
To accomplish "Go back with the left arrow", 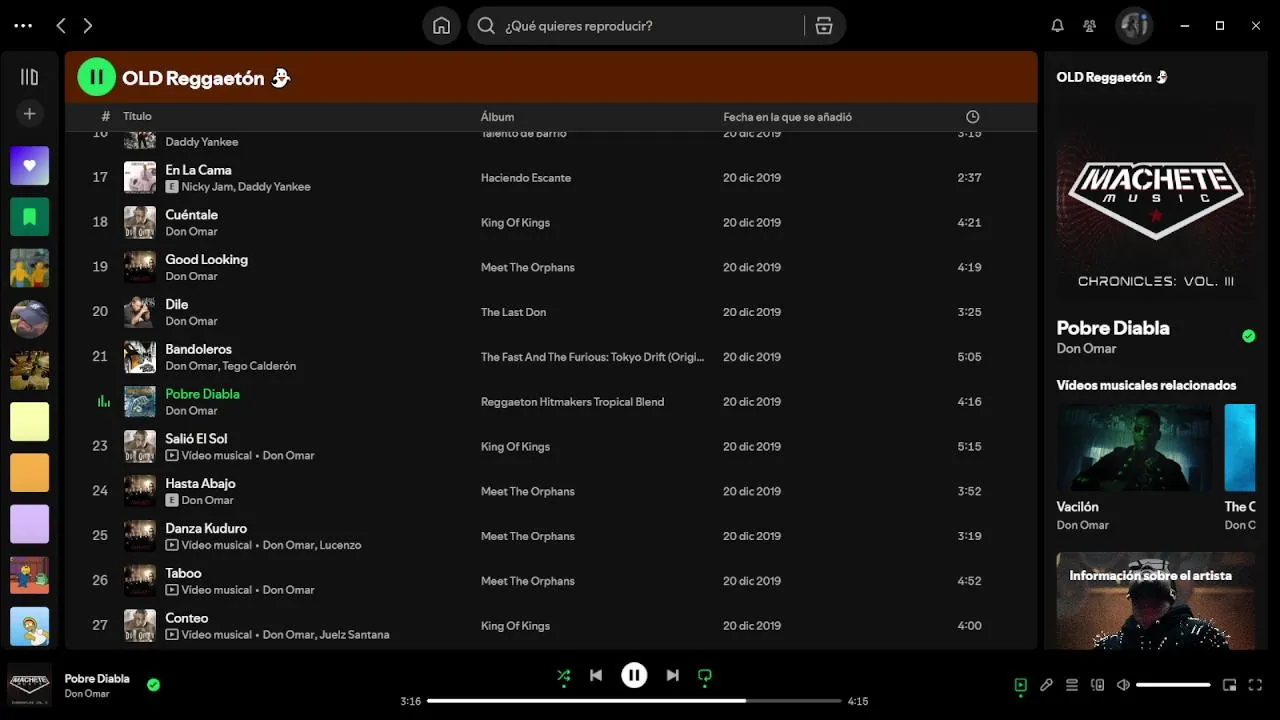I will click(61, 26).
